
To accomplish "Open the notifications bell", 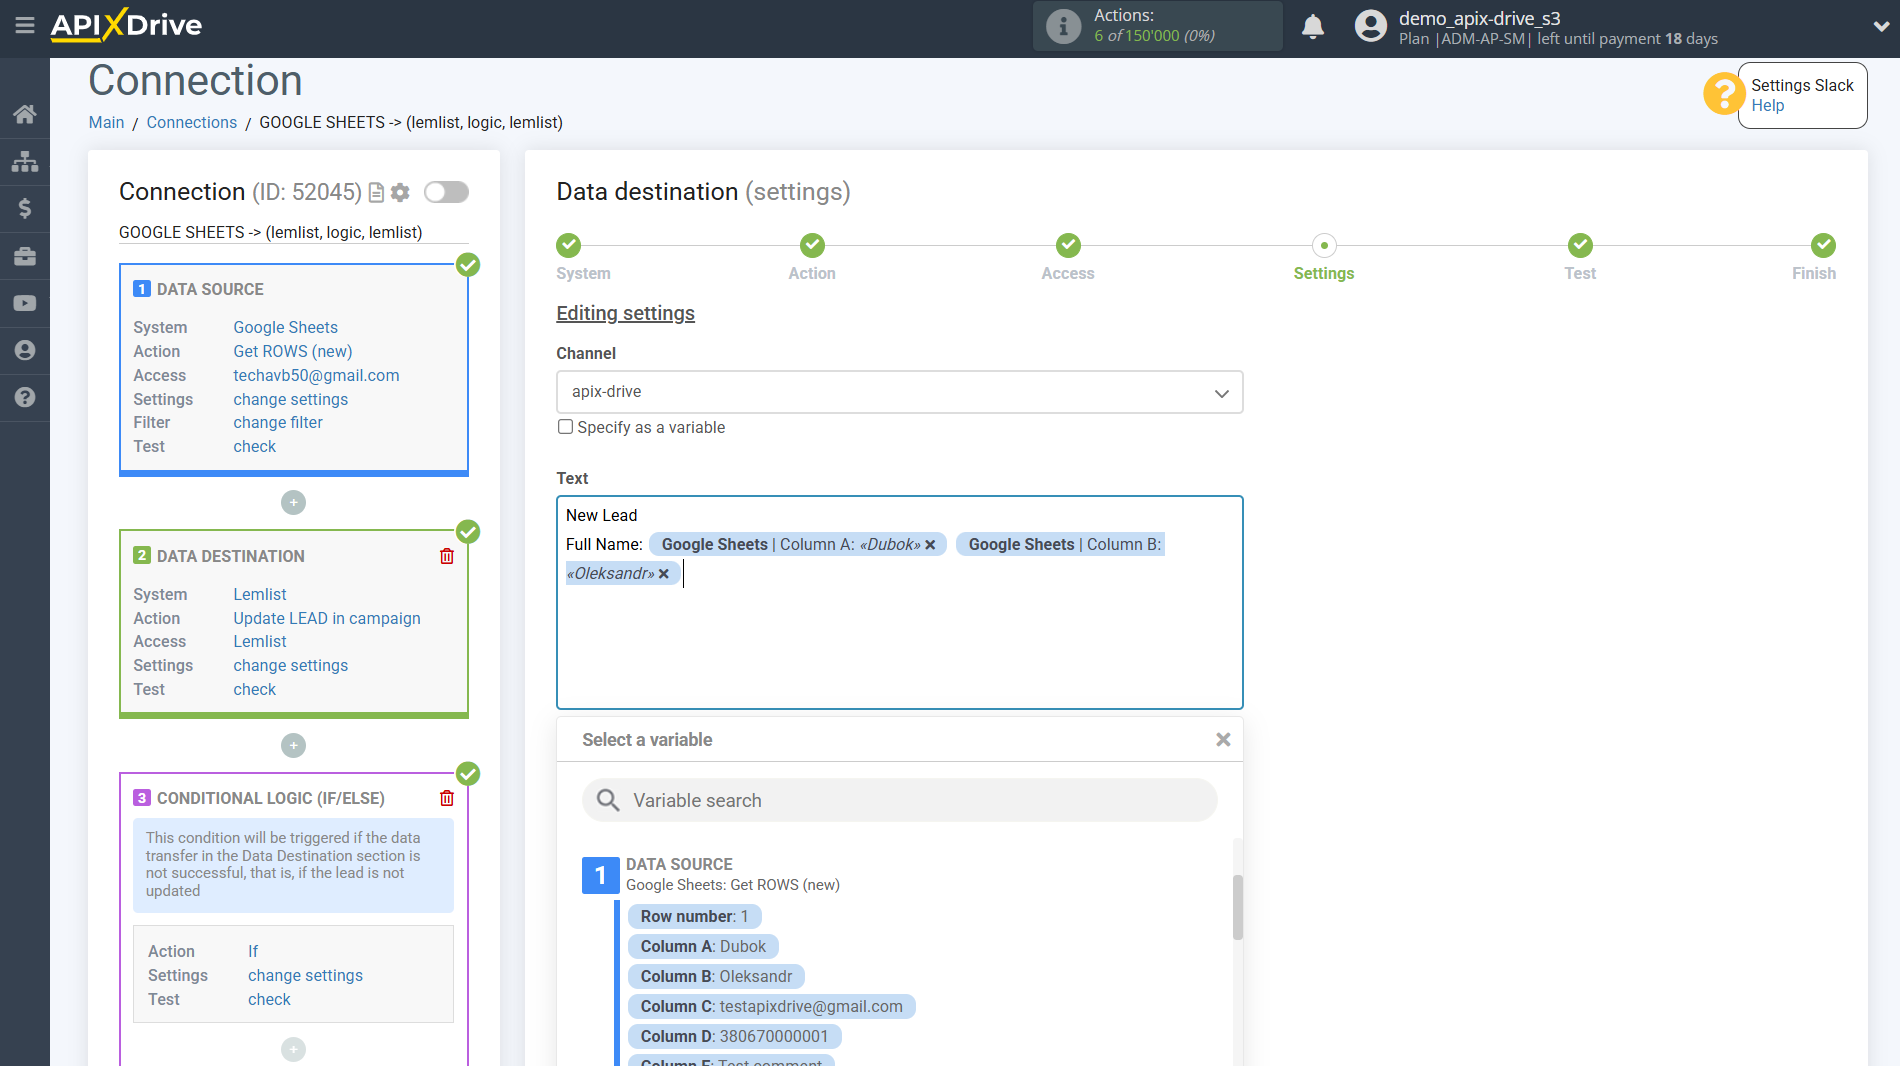I will 1313,27.
